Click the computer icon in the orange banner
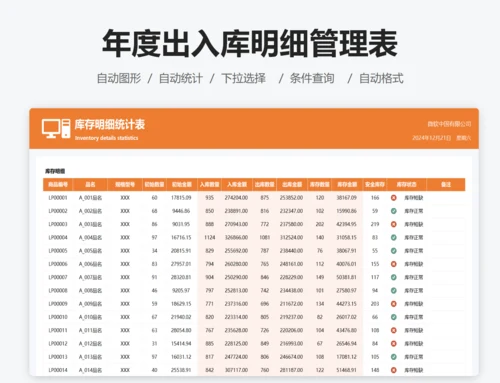 (x=56, y=129)
